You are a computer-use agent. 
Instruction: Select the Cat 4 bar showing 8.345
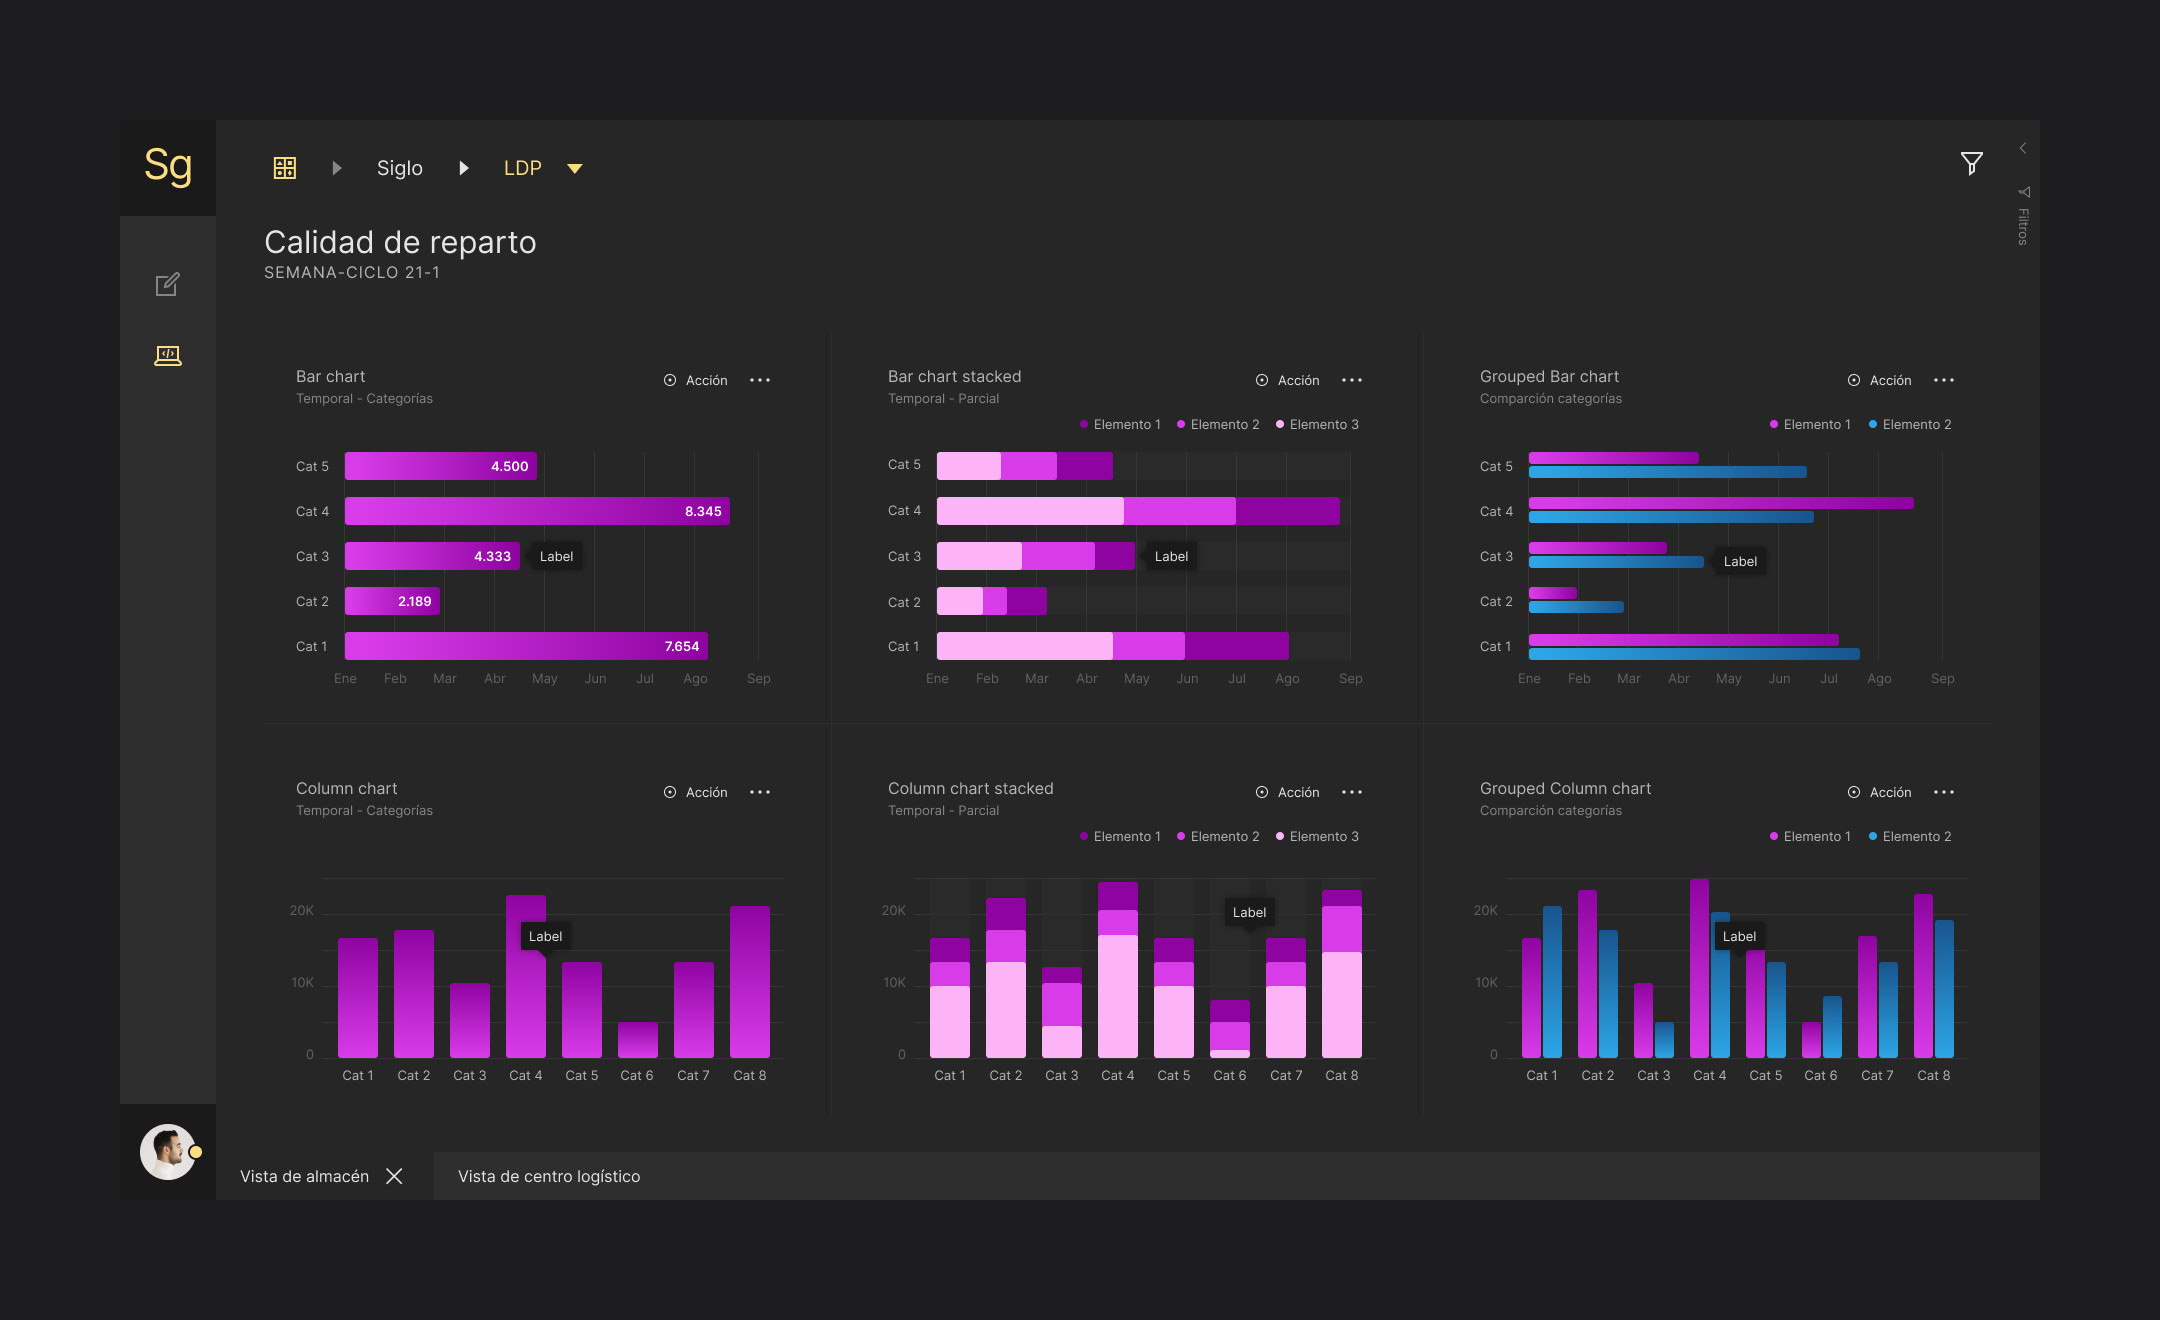[537, 511]
